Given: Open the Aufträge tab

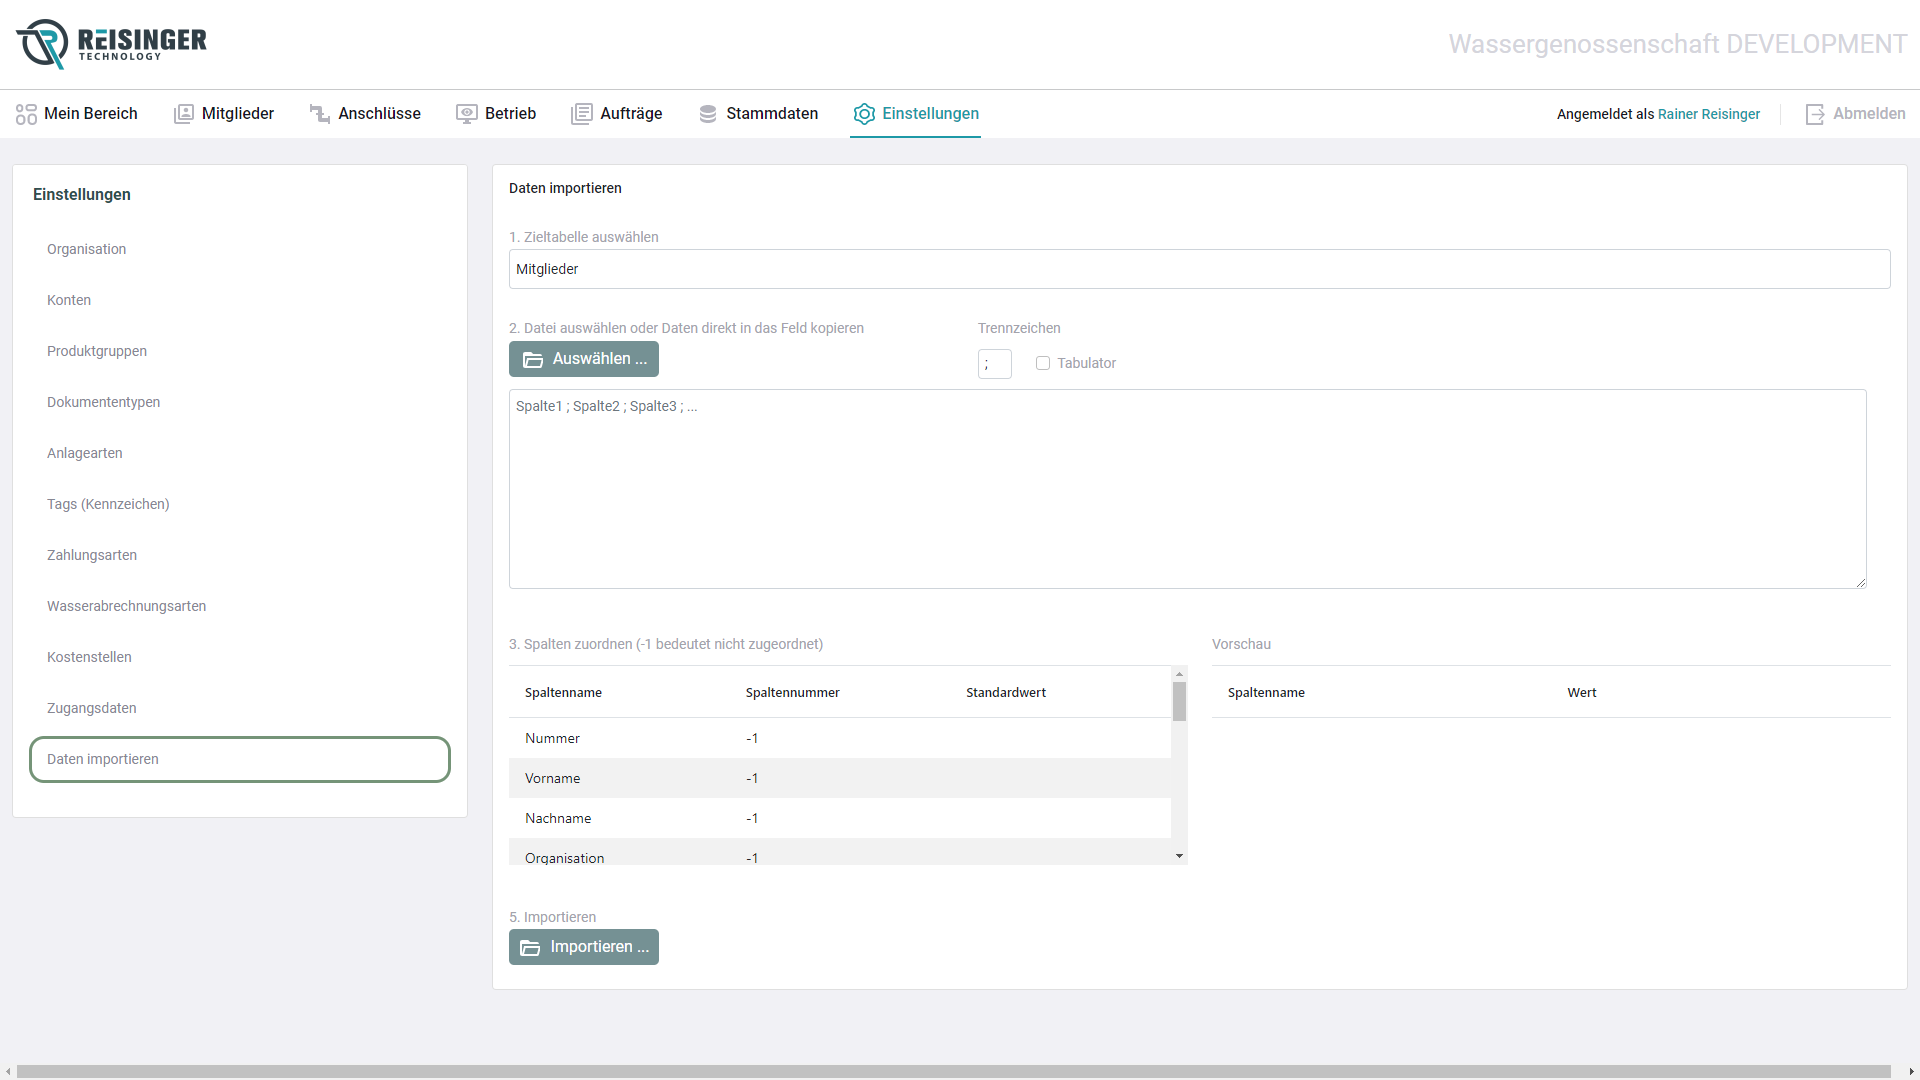Looking at the screenshot, I should coord(617,114).
